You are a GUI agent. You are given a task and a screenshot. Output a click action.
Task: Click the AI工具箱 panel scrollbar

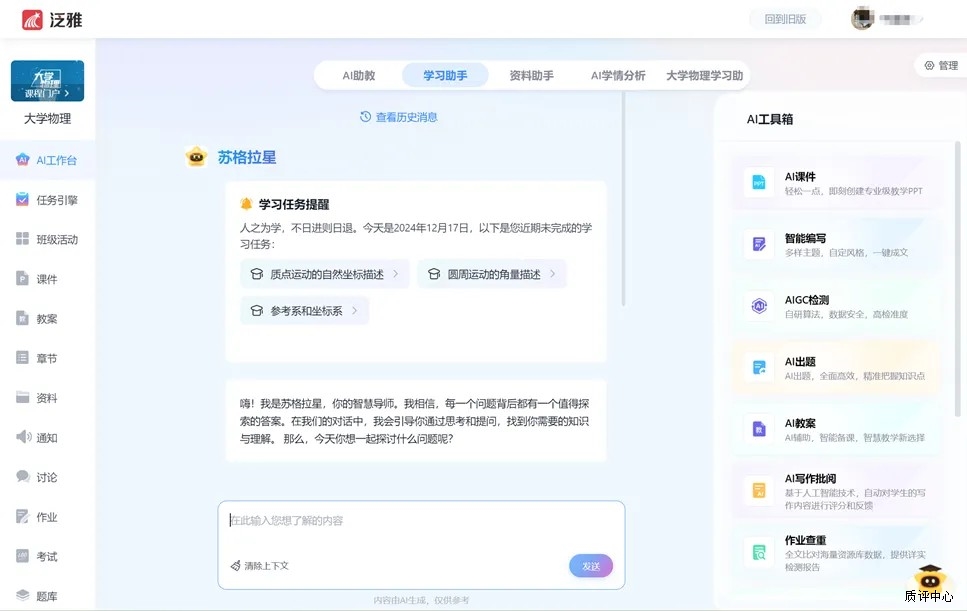pos(958,279)
